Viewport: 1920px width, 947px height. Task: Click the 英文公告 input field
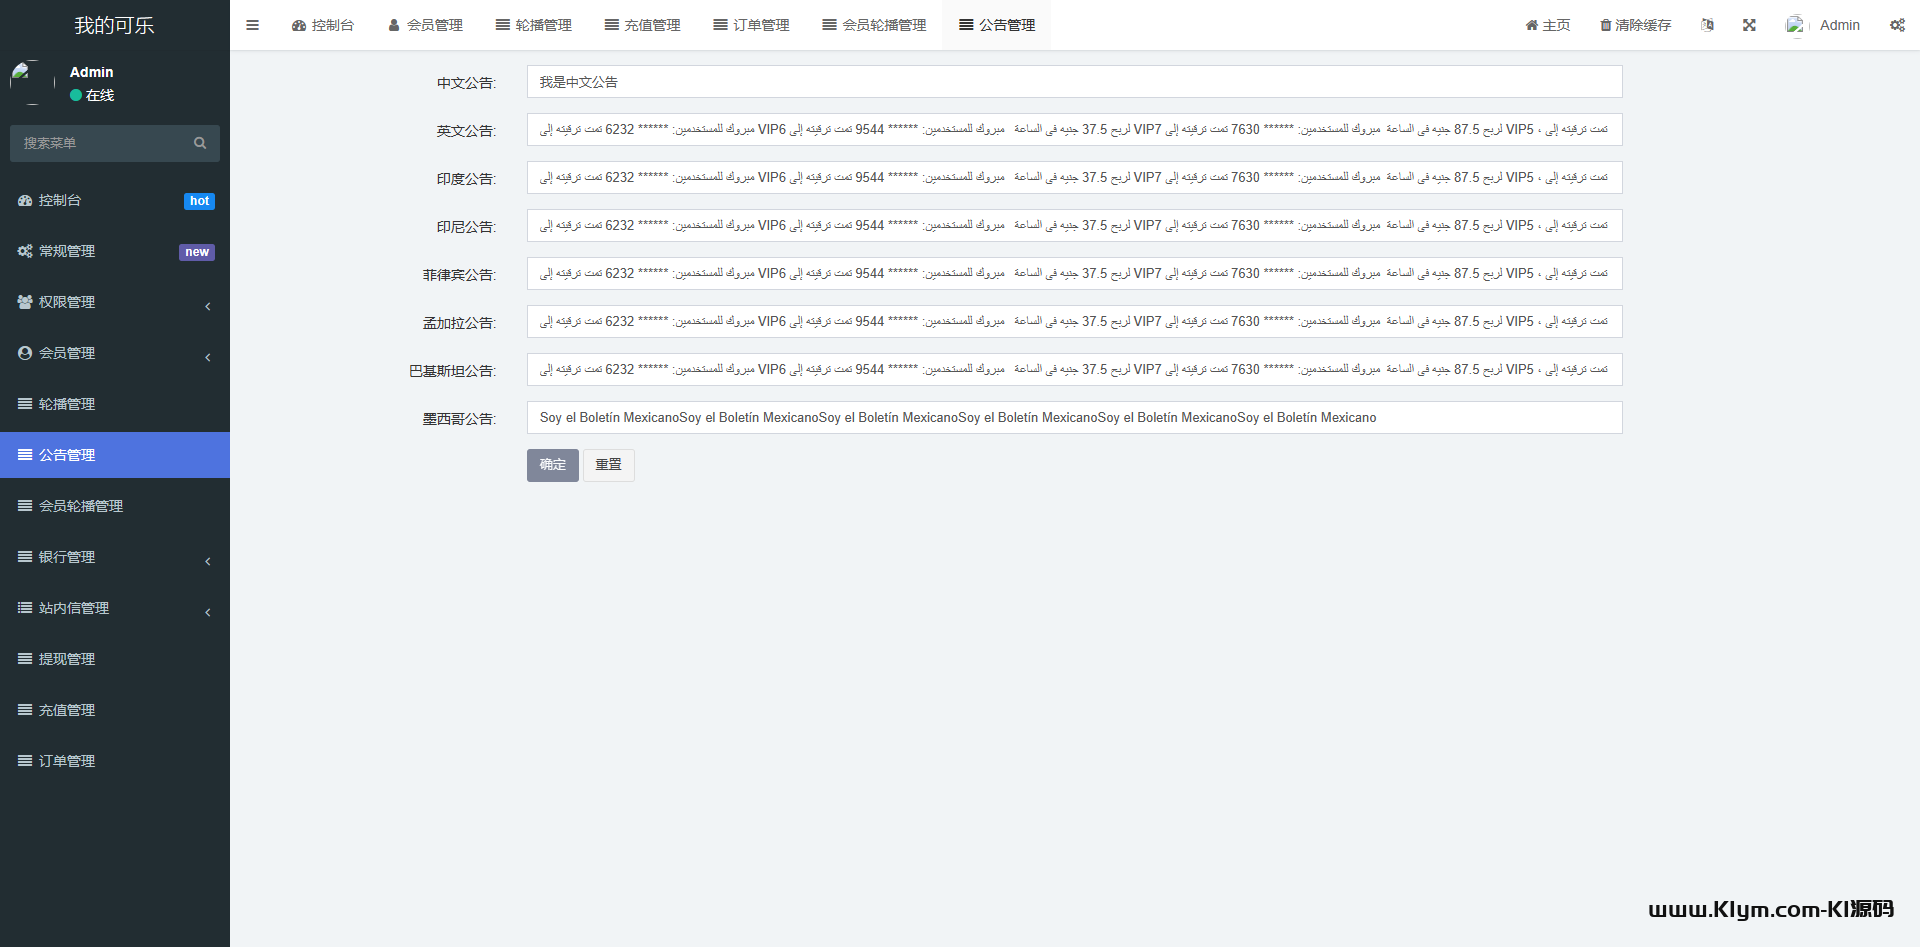[x=1075, y=130]
